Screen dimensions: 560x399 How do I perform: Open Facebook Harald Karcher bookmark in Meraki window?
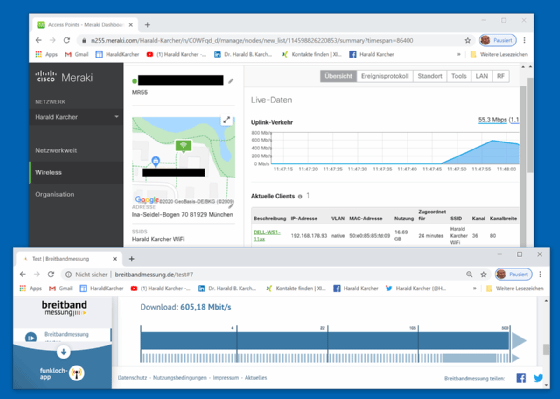[x=372, y=54]
